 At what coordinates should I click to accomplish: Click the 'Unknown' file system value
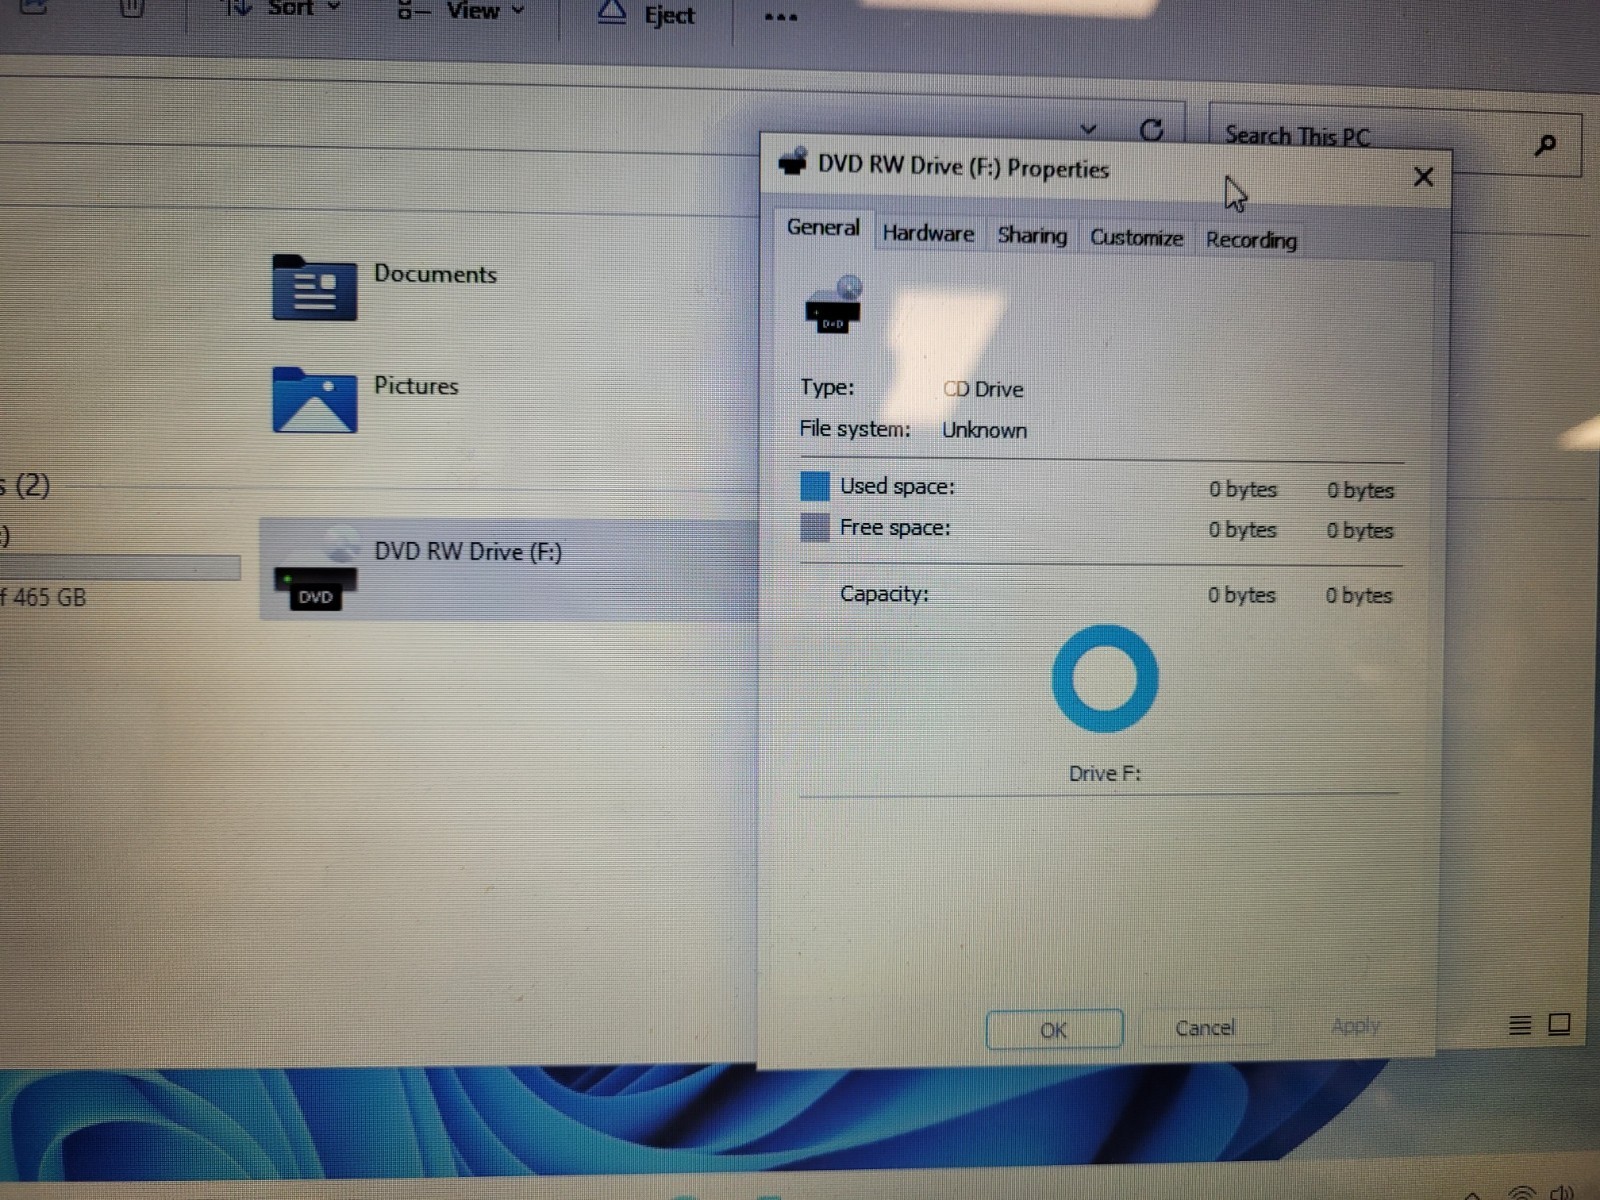pyautogui.click(x=984, y=430)
